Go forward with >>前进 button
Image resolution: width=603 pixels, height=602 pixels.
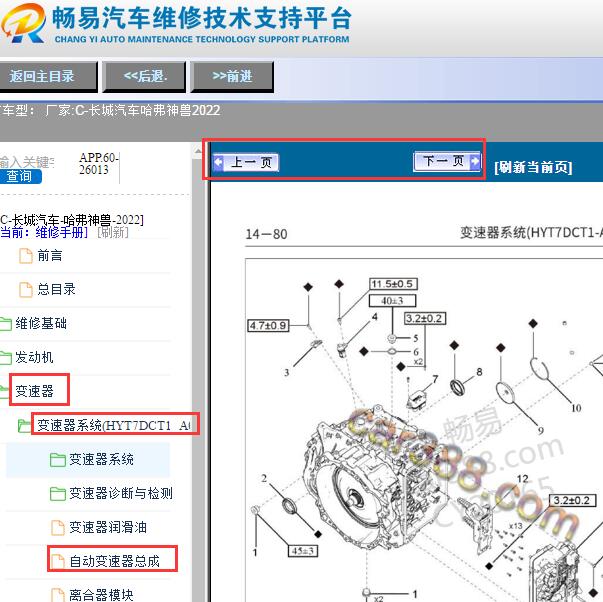[x=232, y=77]
